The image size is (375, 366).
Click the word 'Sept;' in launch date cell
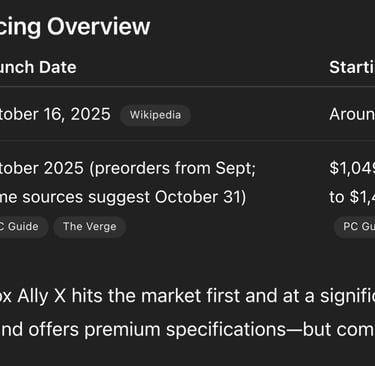click(x=235, y=168)
